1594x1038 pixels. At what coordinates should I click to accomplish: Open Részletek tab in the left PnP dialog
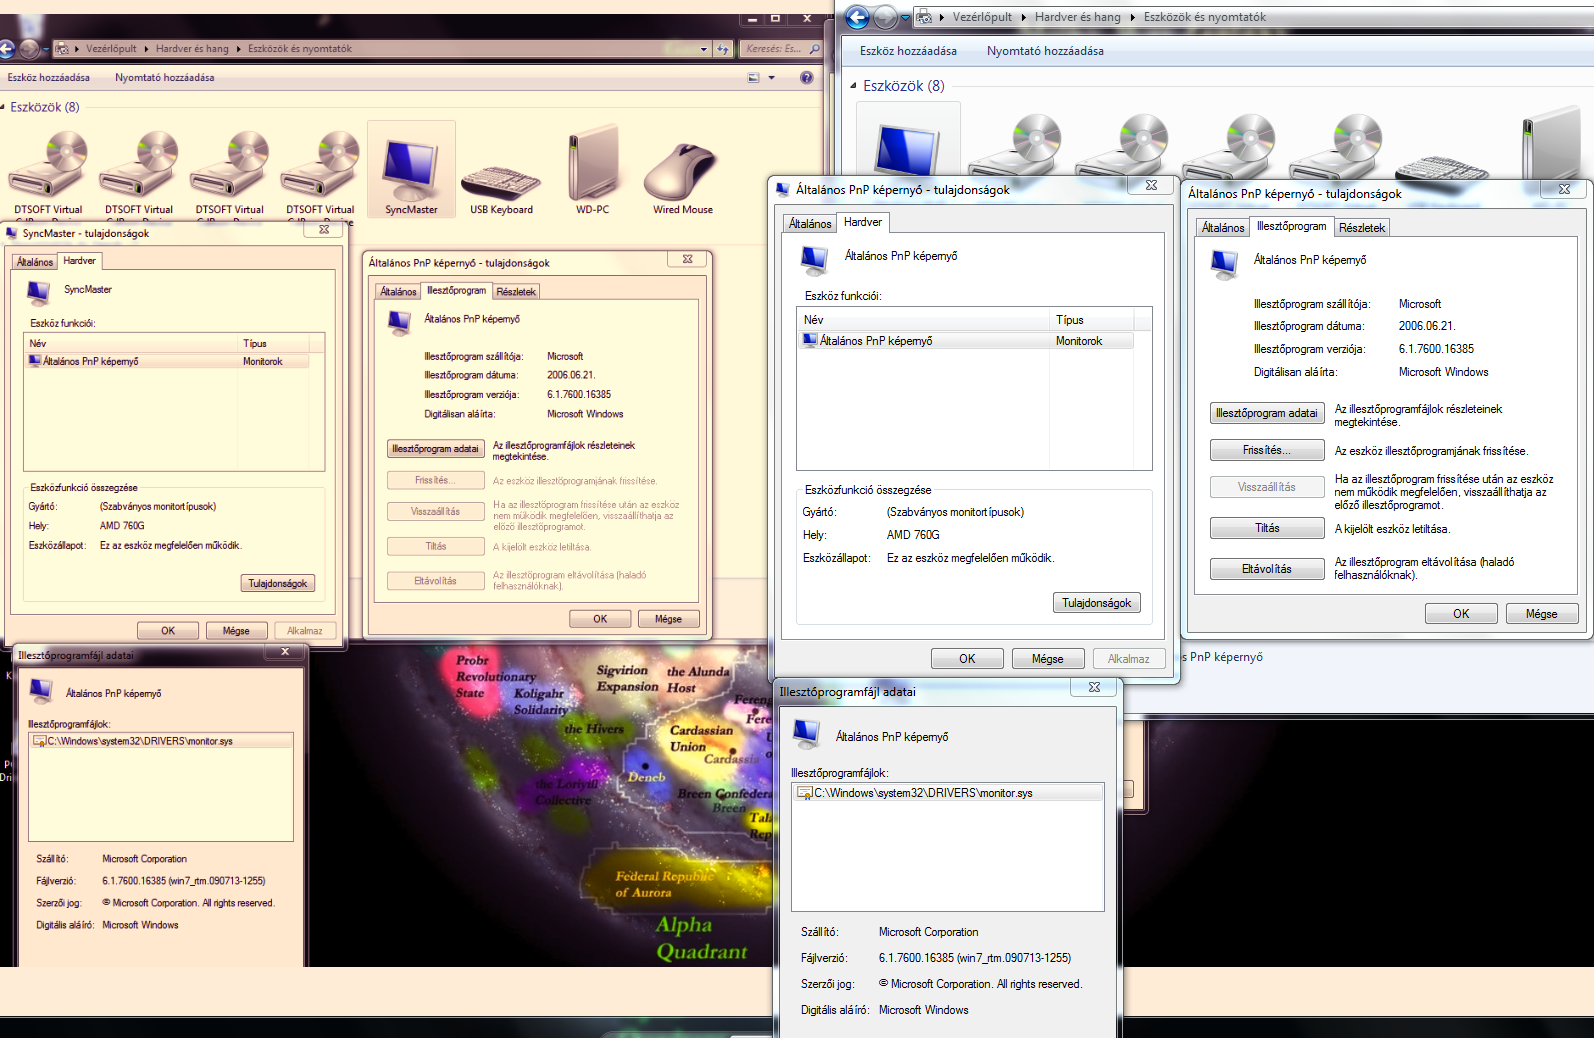pyautogui.click(x=516, y=292)
